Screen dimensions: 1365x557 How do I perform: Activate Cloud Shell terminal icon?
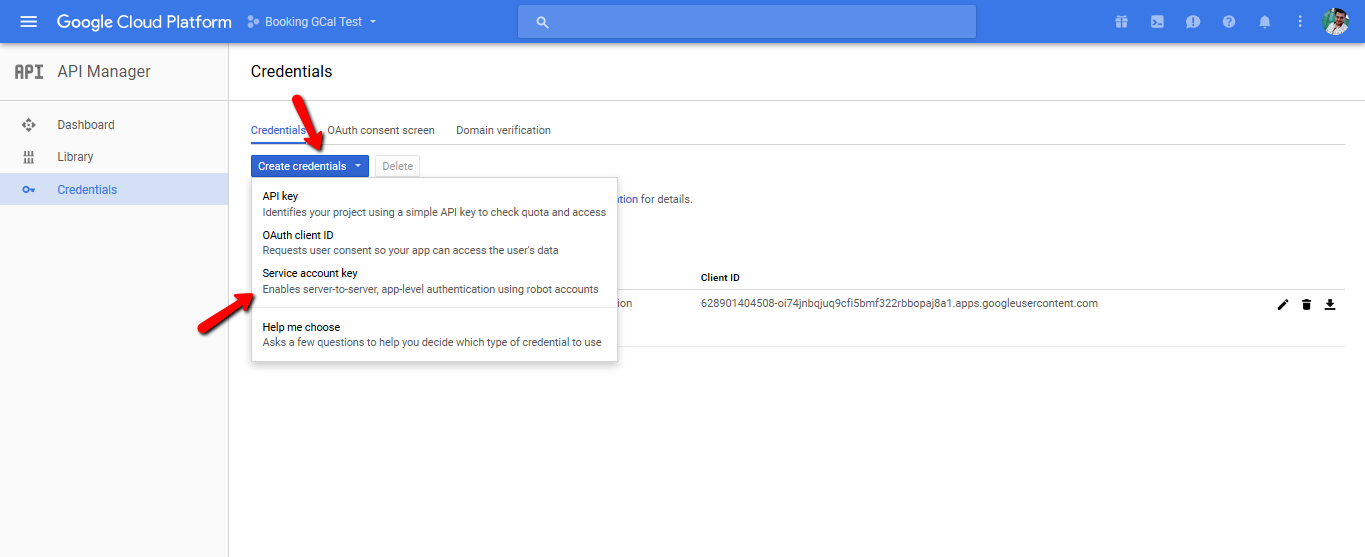1157,21
